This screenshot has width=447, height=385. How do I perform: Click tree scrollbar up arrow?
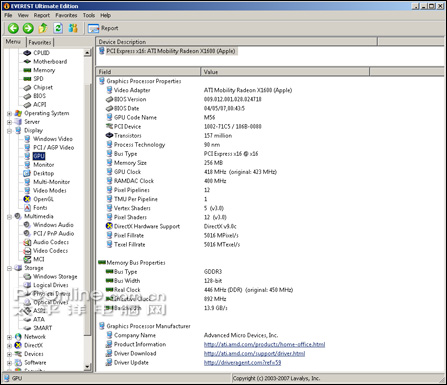(x=87, y=53)
